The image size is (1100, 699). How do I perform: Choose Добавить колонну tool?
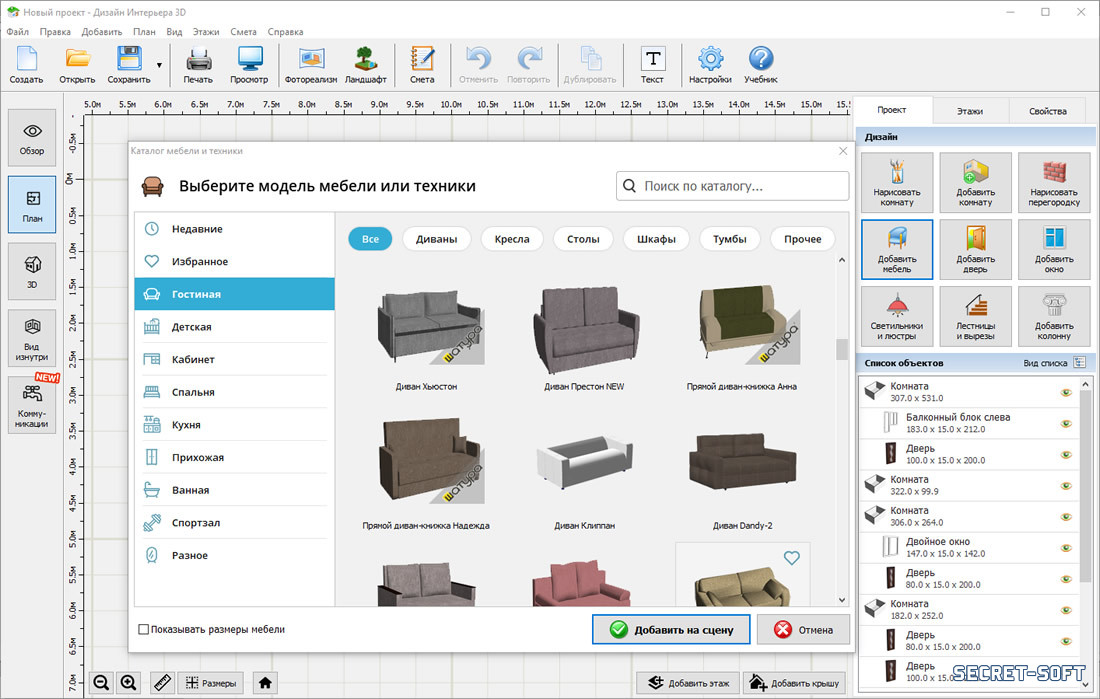pos(1054,316)
